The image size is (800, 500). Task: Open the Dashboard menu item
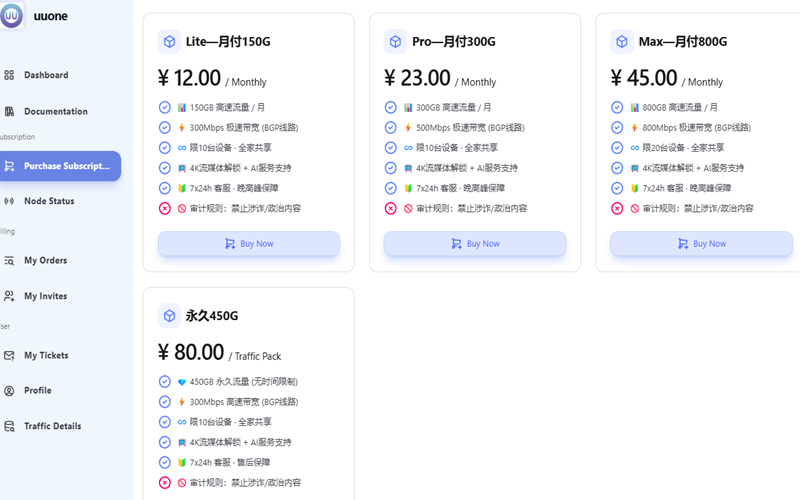pyautogui.click(x=46, y=75)
